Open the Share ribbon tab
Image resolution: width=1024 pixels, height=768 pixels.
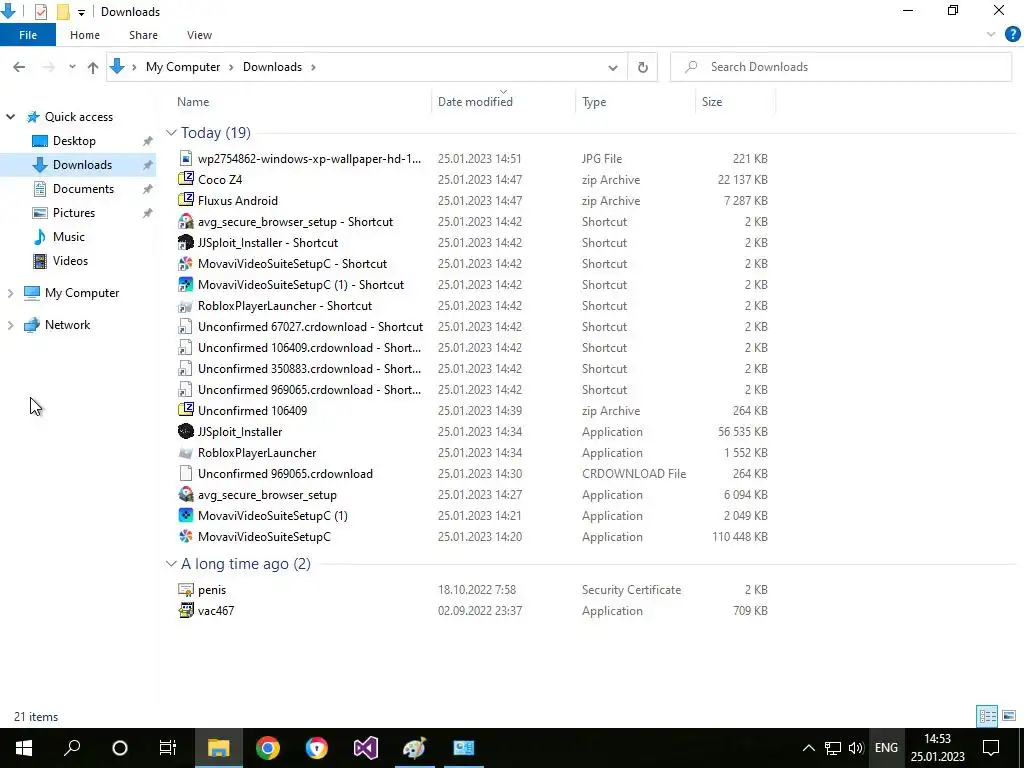click(143, 35)
